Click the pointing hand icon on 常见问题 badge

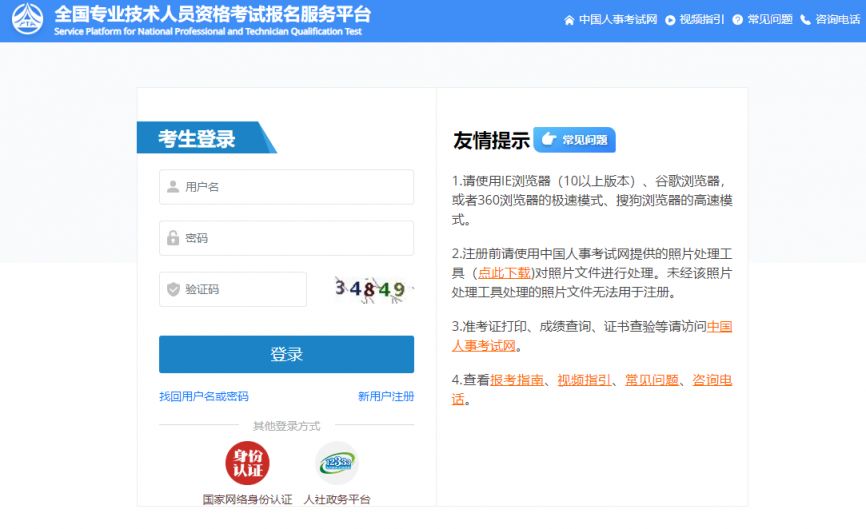548,139
